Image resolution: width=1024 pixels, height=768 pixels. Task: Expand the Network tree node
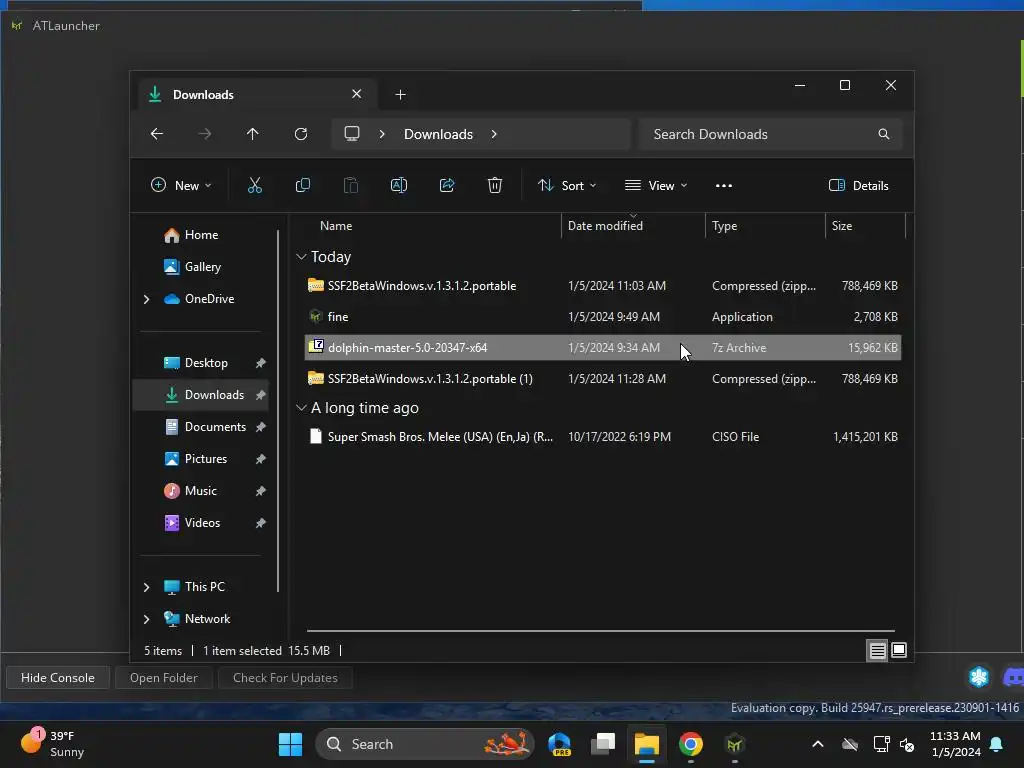click(146, 619)
